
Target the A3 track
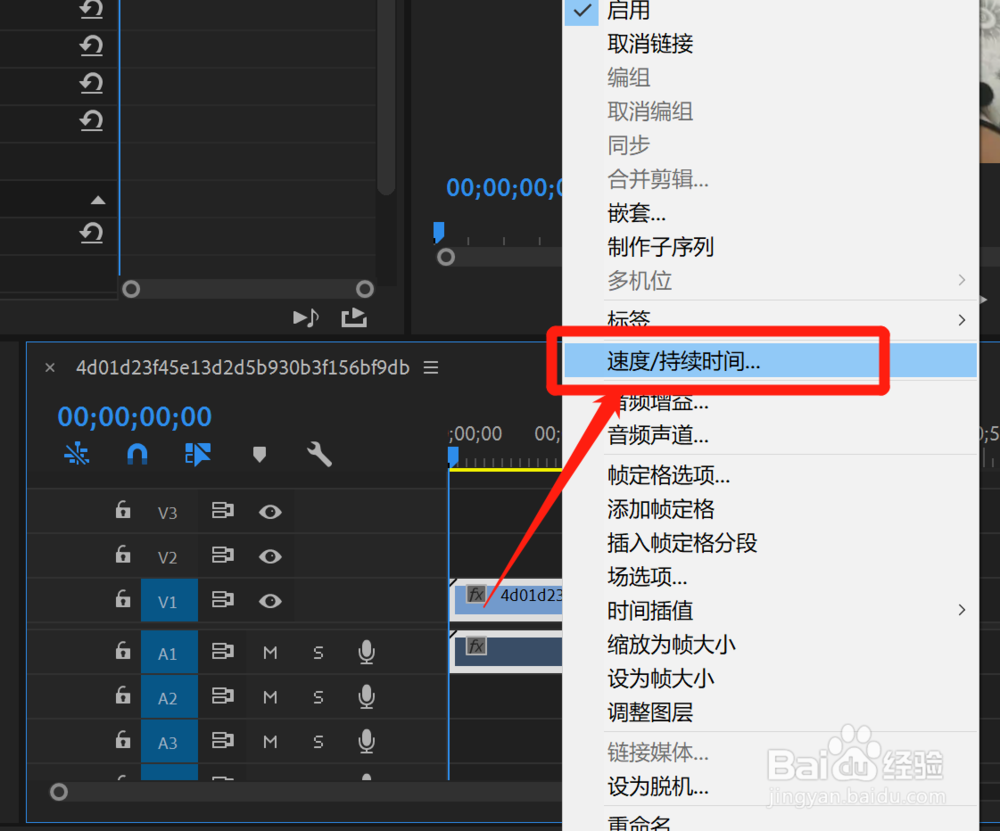(x=169, y=742)
